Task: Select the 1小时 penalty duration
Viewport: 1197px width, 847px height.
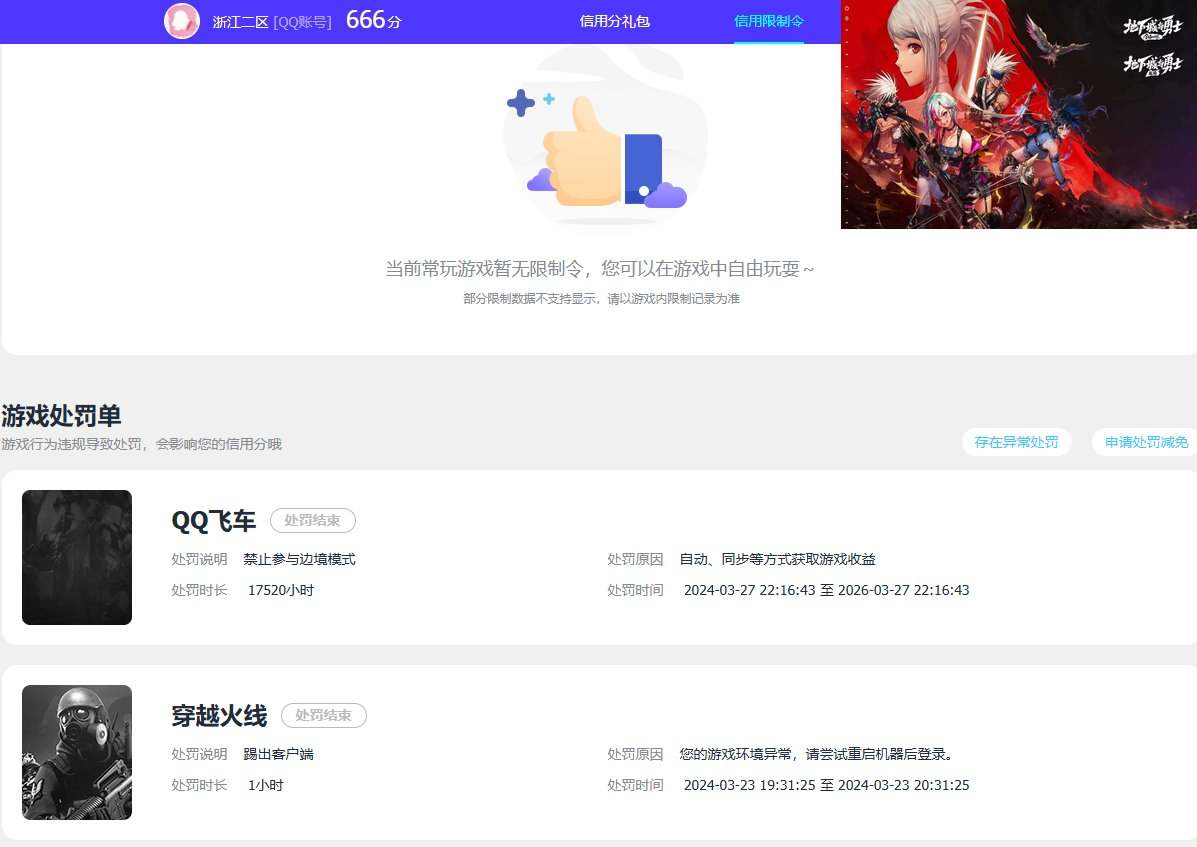Action: point(266,785)
